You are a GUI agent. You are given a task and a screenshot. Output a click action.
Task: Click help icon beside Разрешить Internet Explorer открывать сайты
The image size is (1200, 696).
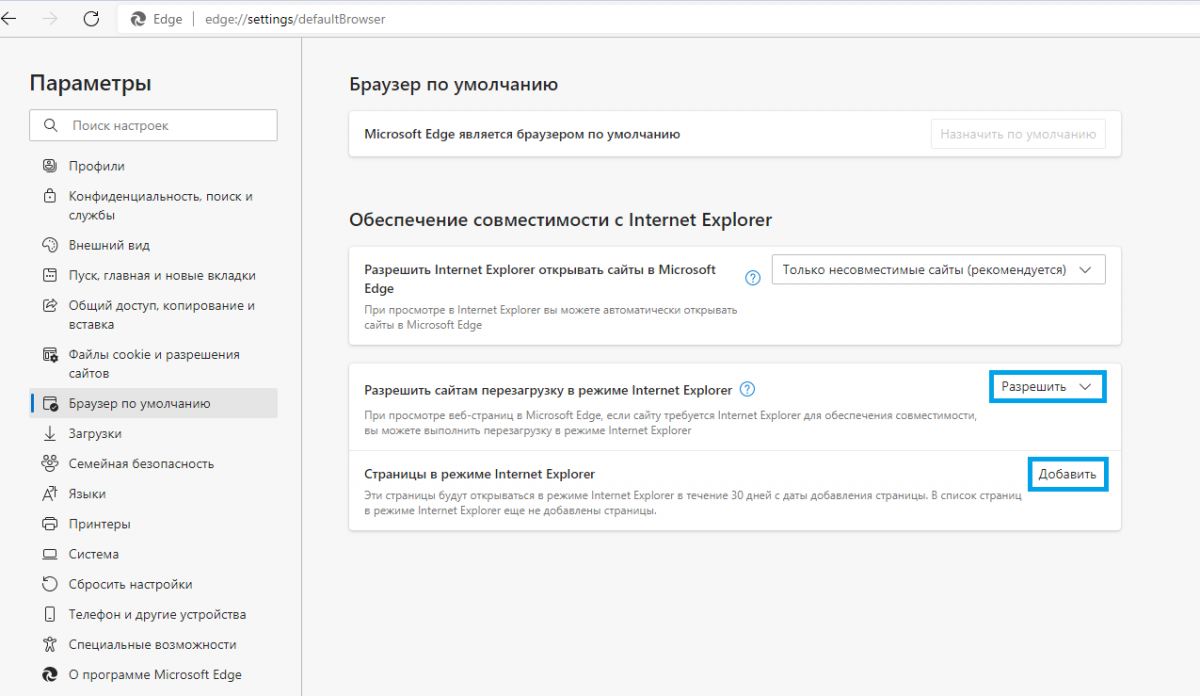click(753, 278)
